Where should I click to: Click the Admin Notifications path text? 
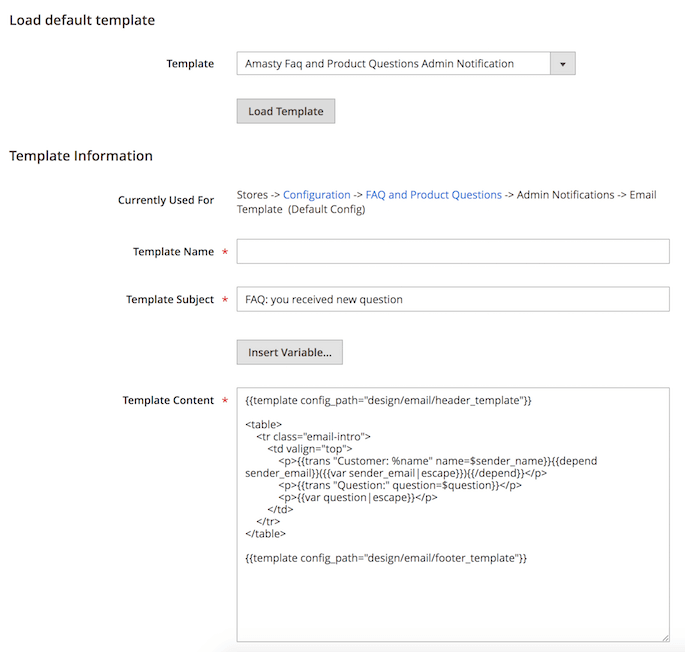566,195
